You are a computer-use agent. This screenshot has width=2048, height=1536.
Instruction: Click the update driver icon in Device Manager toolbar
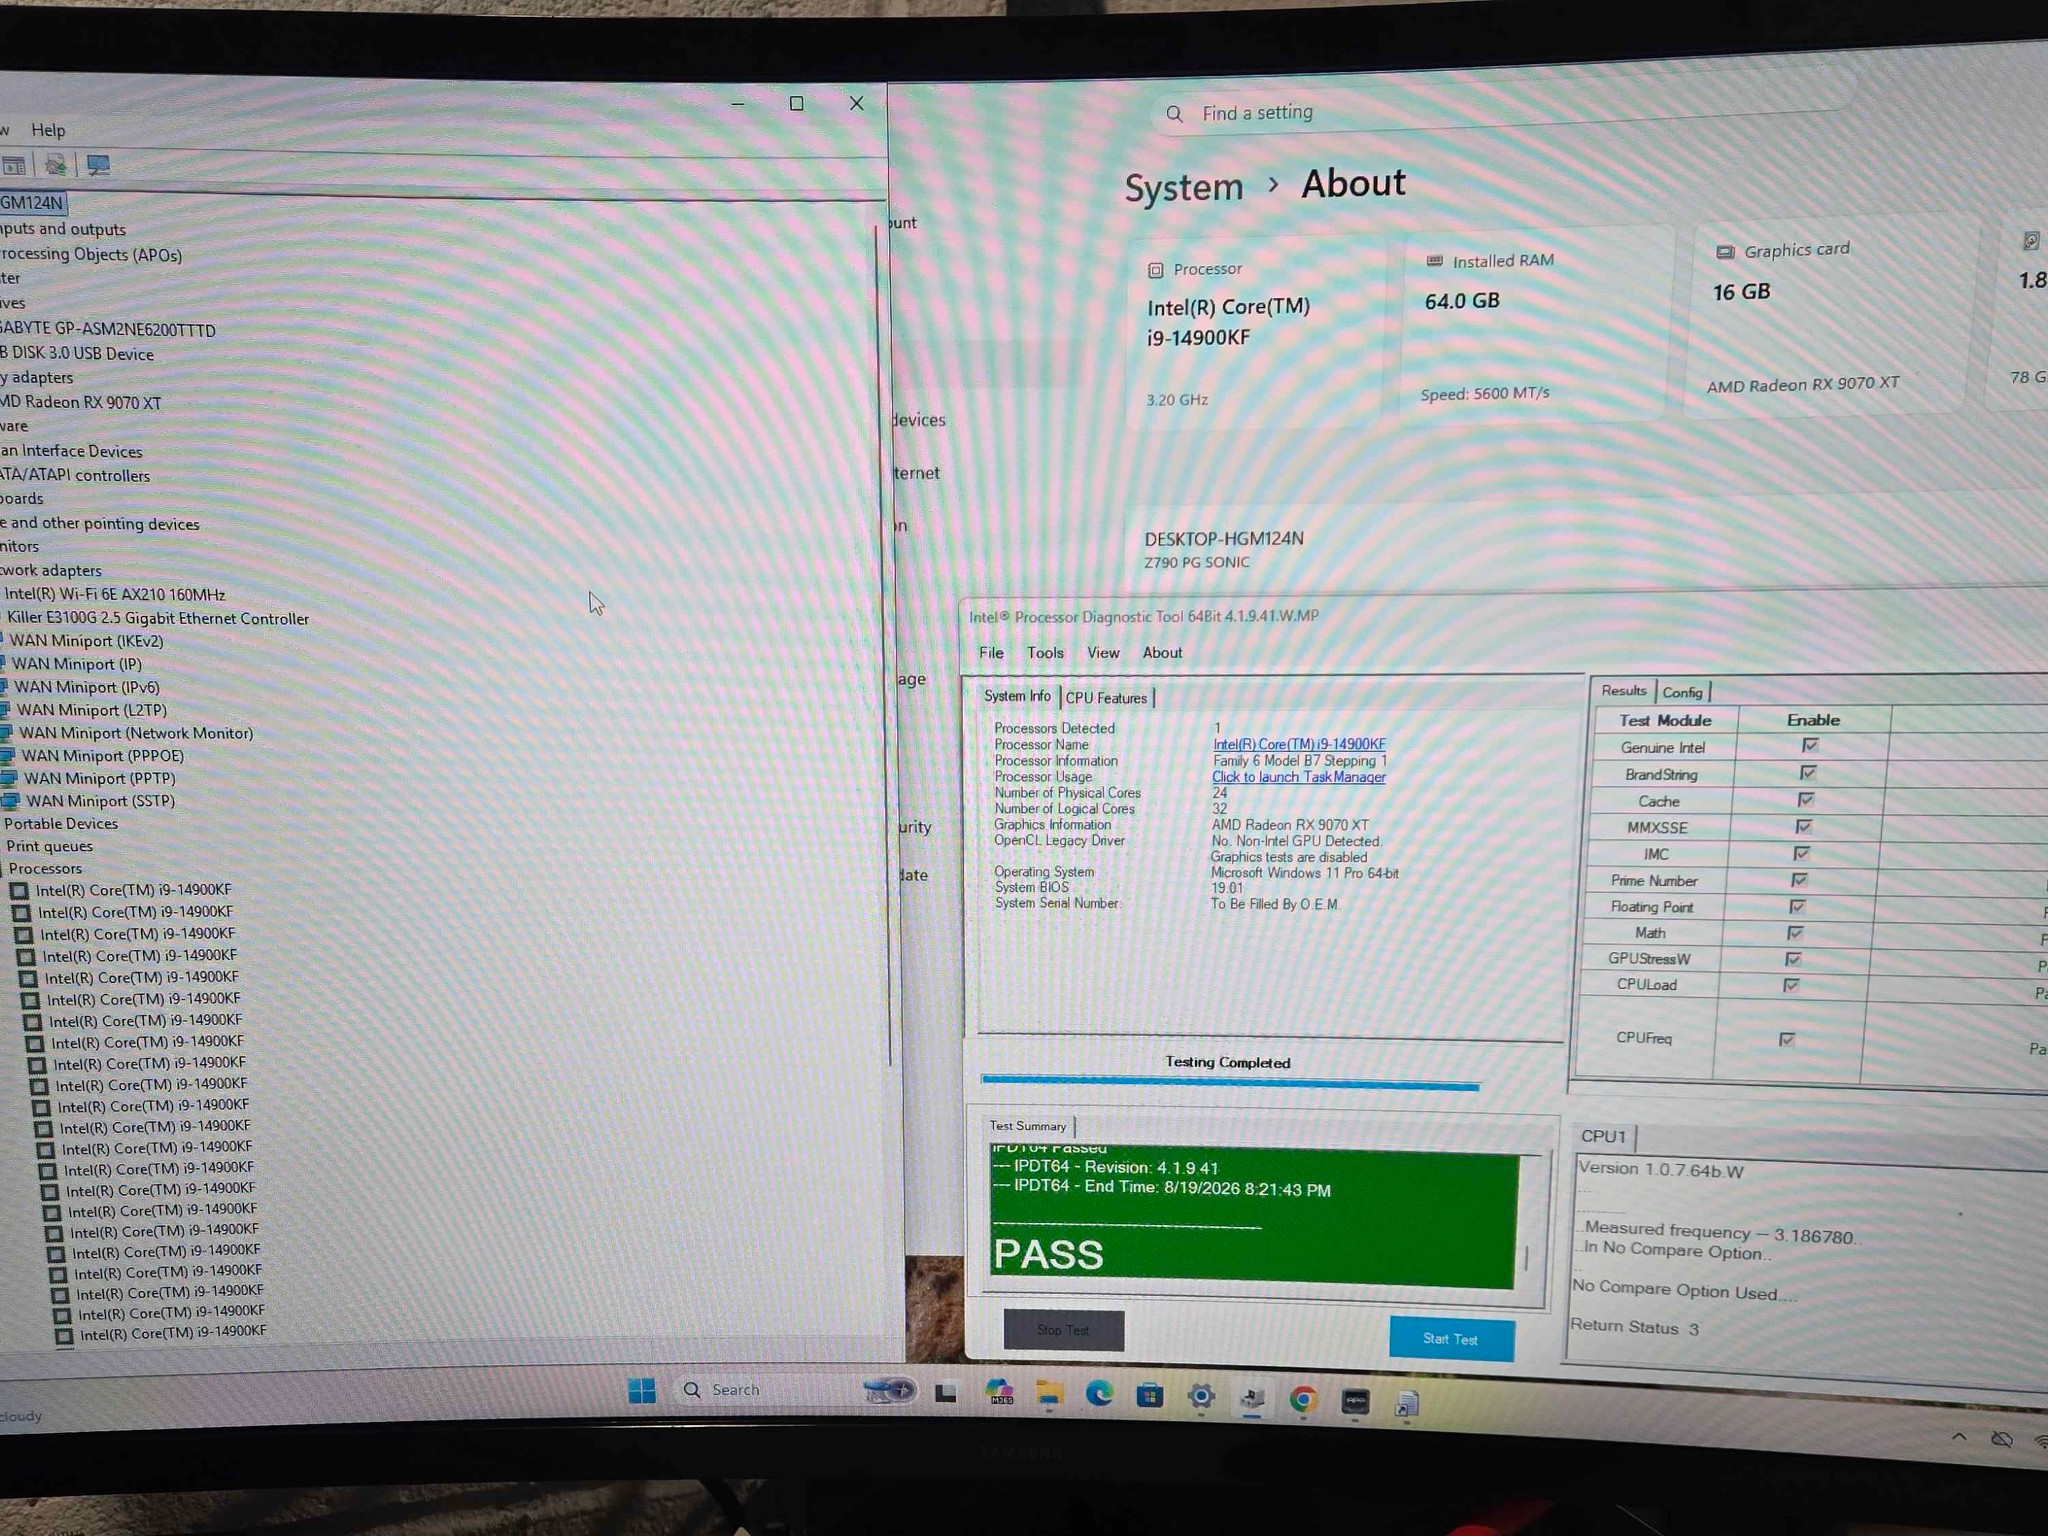tap(56, 165)
